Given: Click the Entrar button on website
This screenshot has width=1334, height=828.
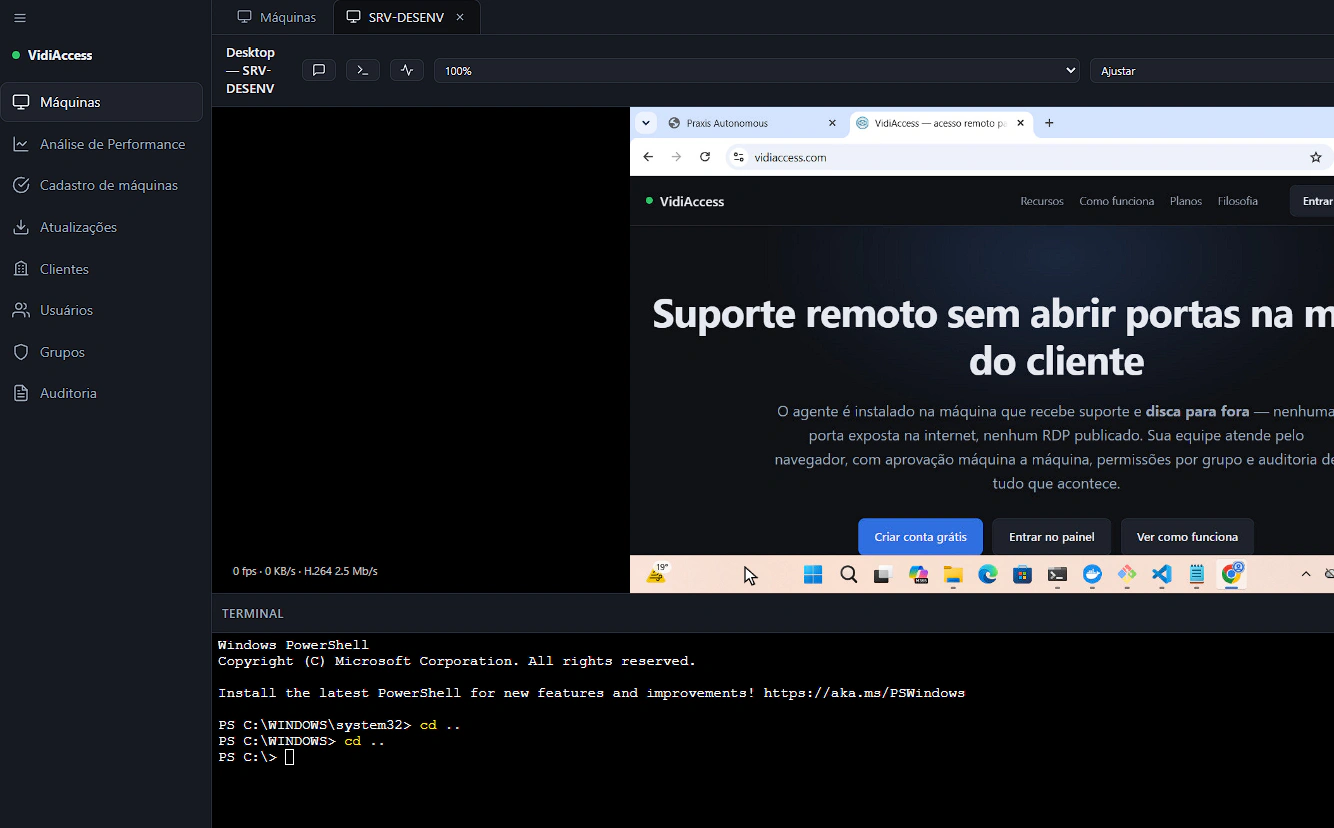Looking at the screenshot, I should (x=1313, y=201).
